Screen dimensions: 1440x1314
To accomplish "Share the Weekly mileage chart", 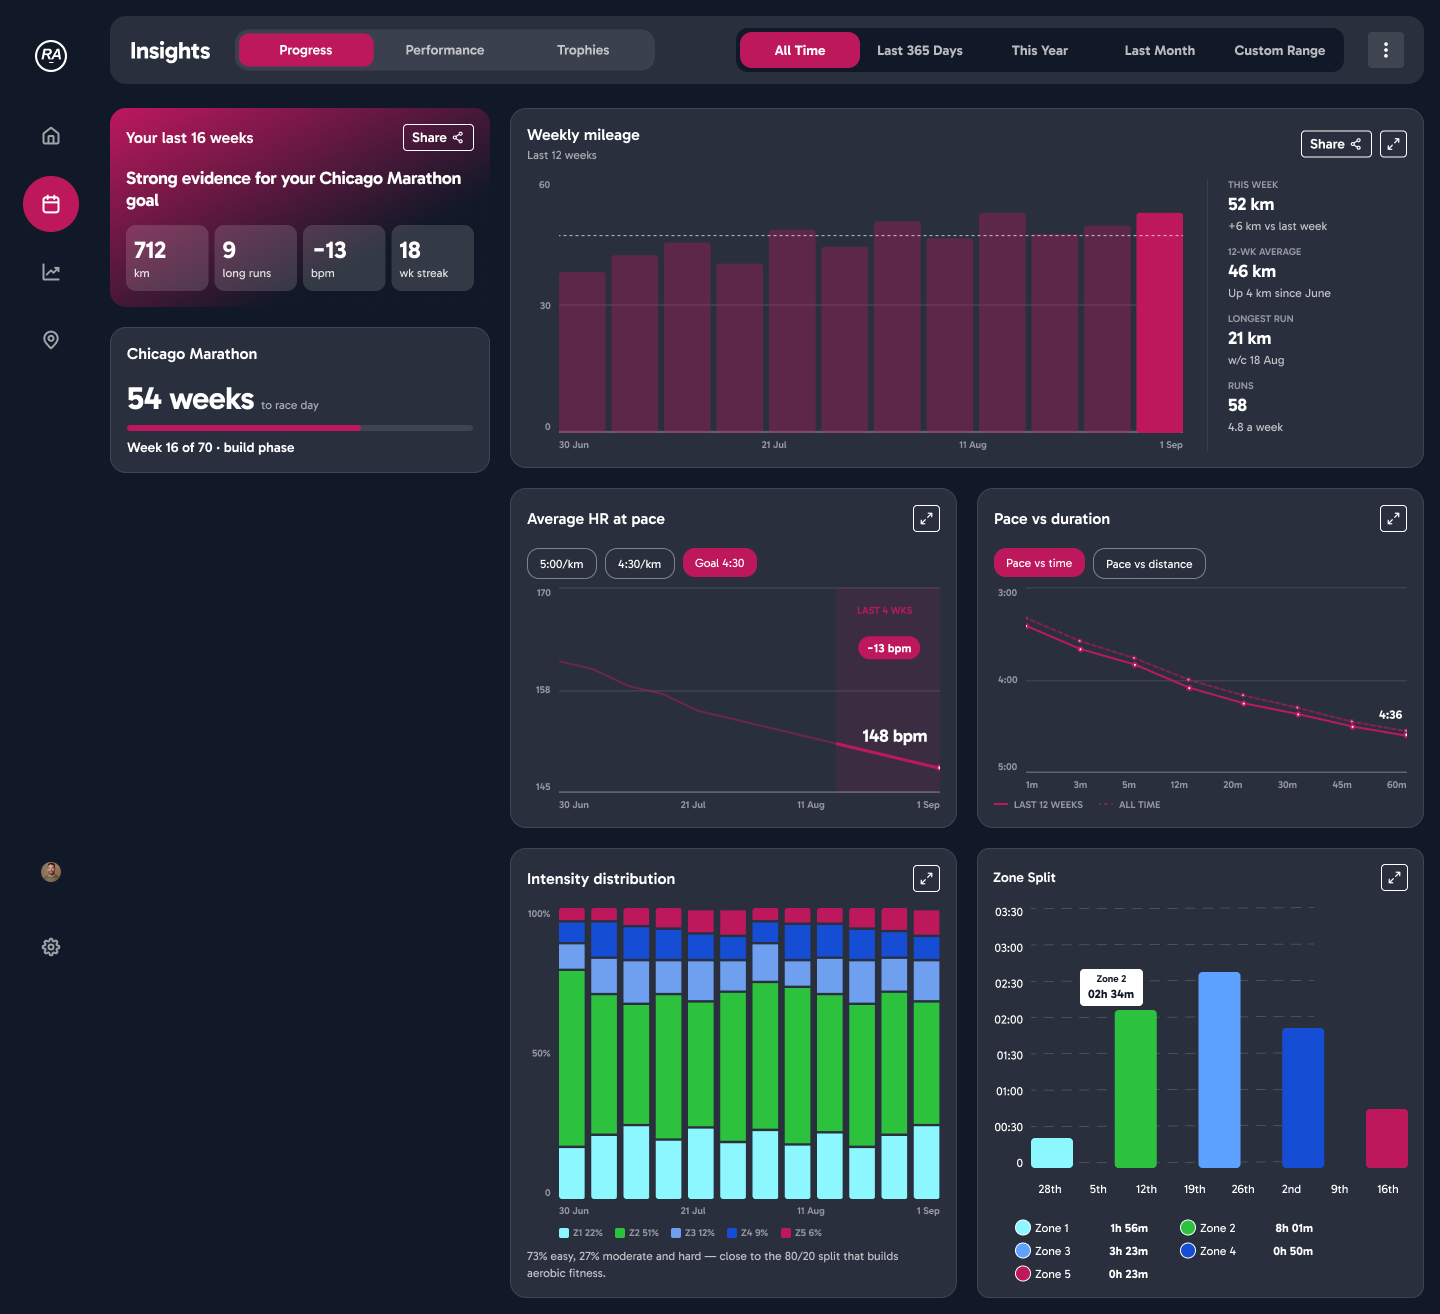I will (1336, 144).
